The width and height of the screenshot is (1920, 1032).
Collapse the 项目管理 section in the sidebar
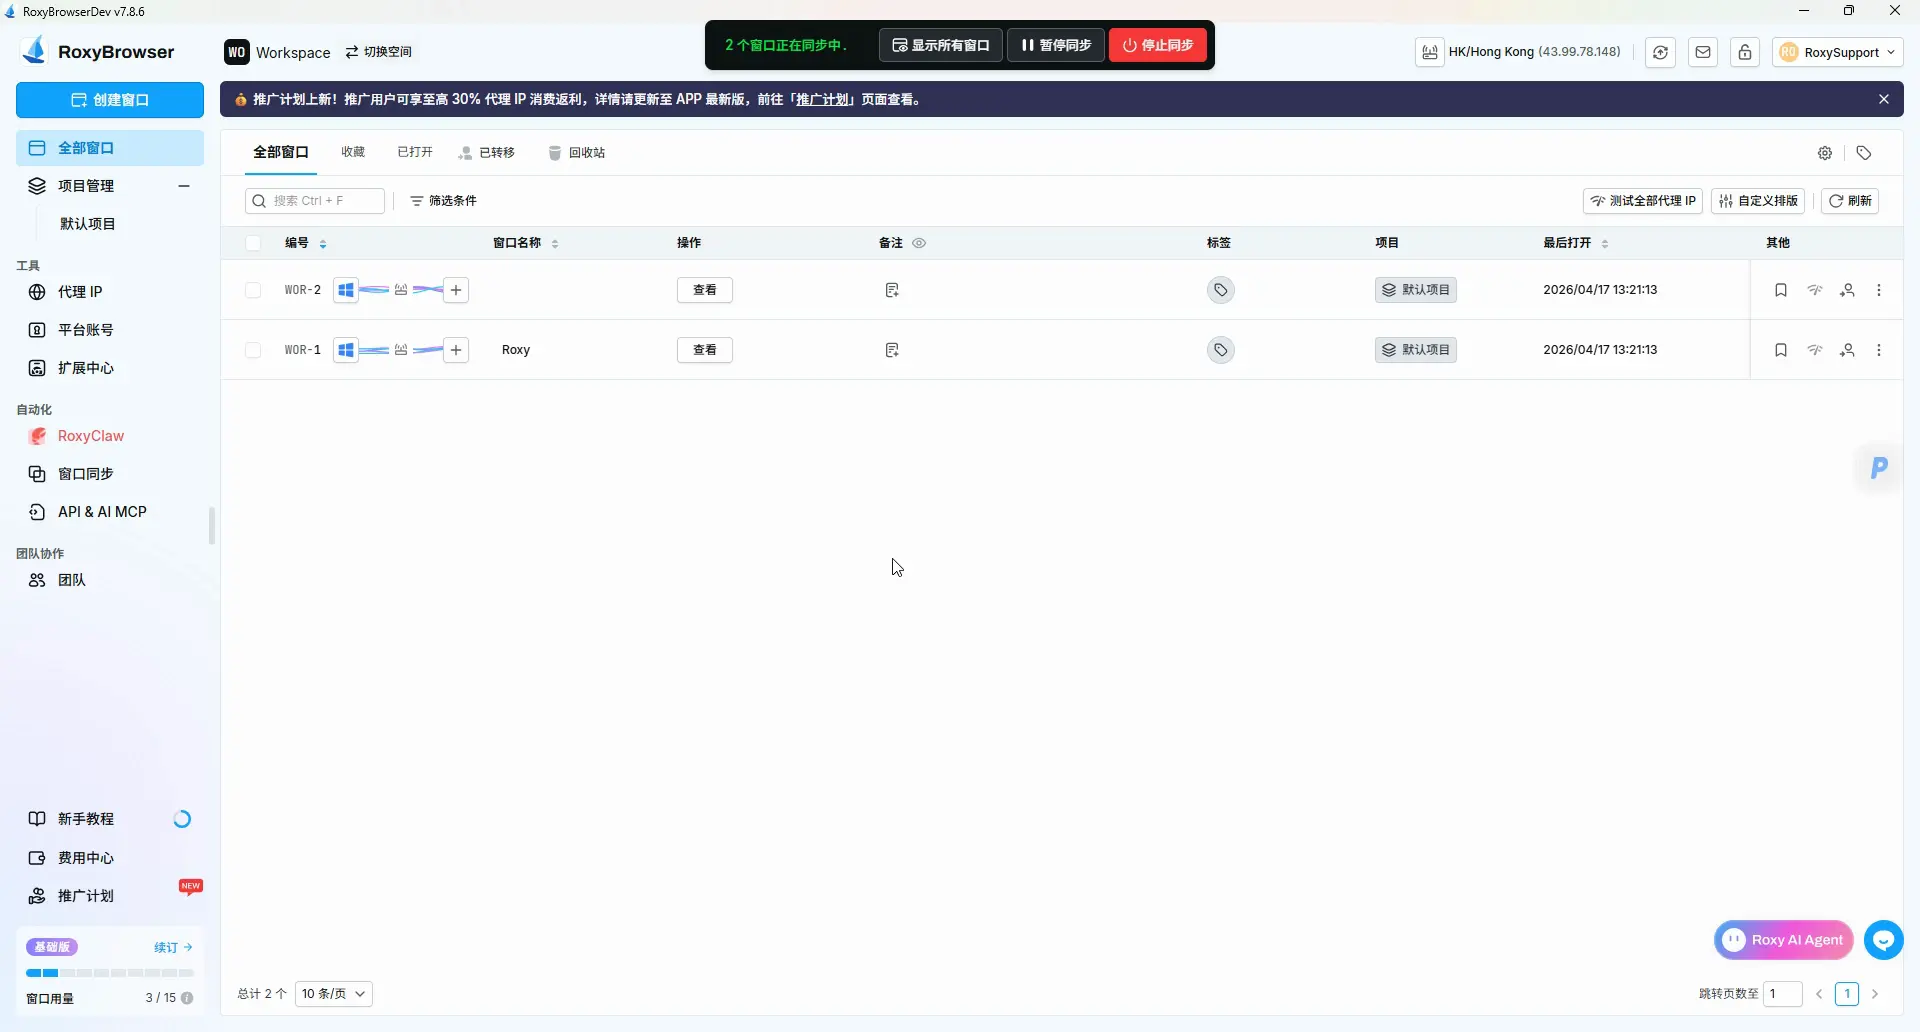pyautogui.click(x=184, y=186)
